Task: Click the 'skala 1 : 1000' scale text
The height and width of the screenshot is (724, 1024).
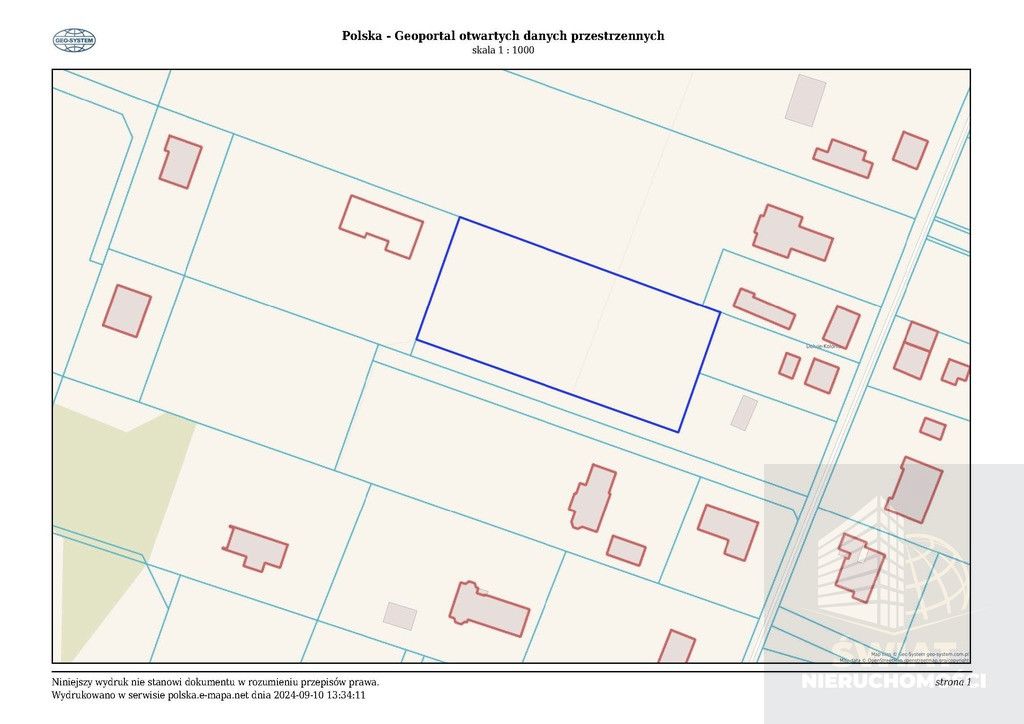Action: pyautogui.click(x=503, y=50)
